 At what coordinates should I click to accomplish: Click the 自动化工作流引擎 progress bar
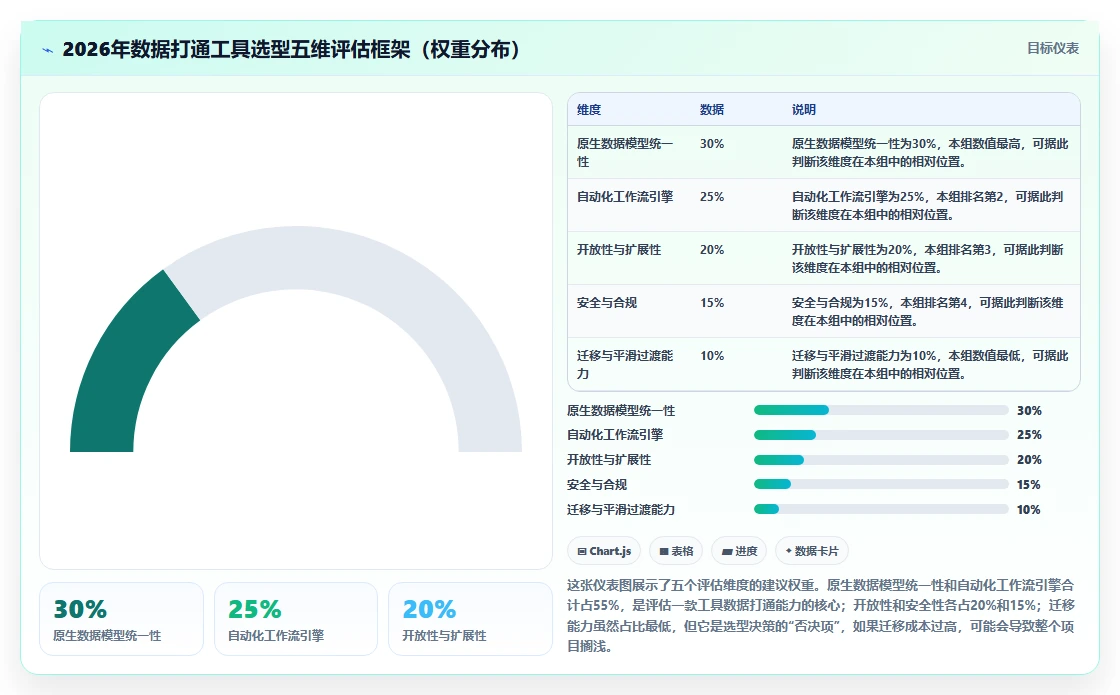(x=881, y=435)
